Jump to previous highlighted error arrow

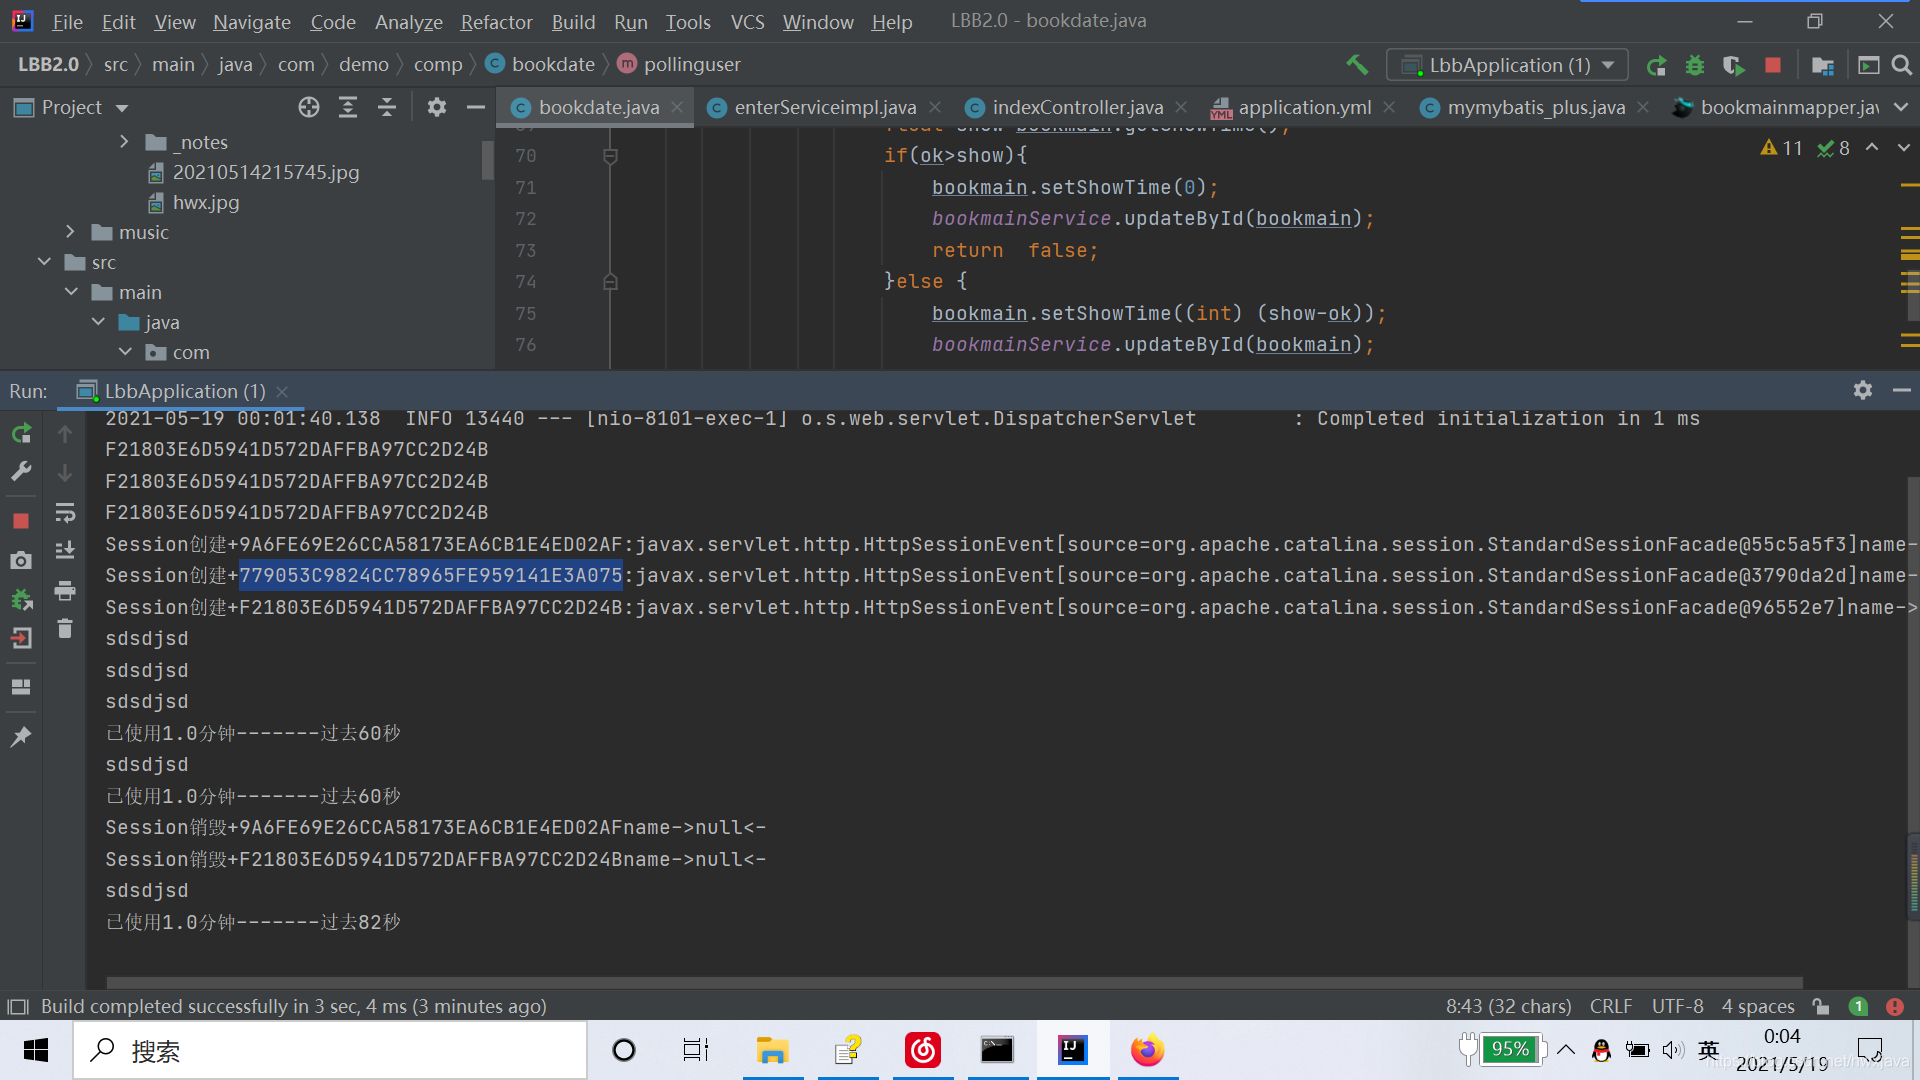[1872, 148]
